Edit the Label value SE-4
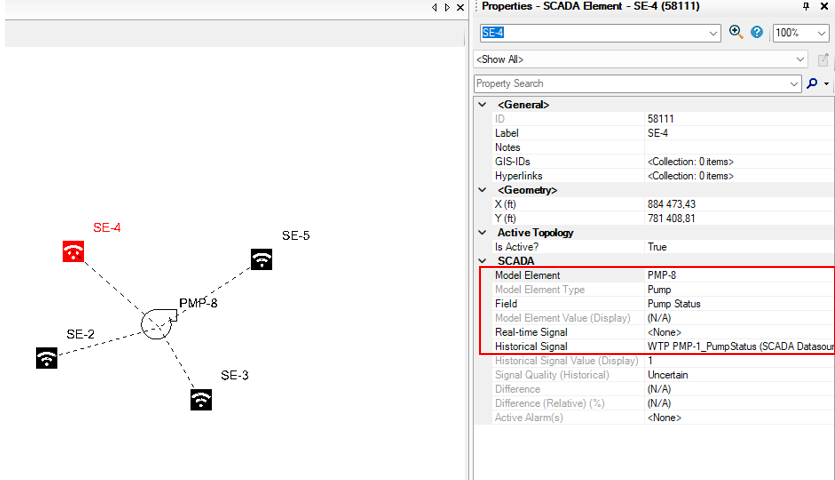This screenshot has width=835, height=480. pos(658,133)
